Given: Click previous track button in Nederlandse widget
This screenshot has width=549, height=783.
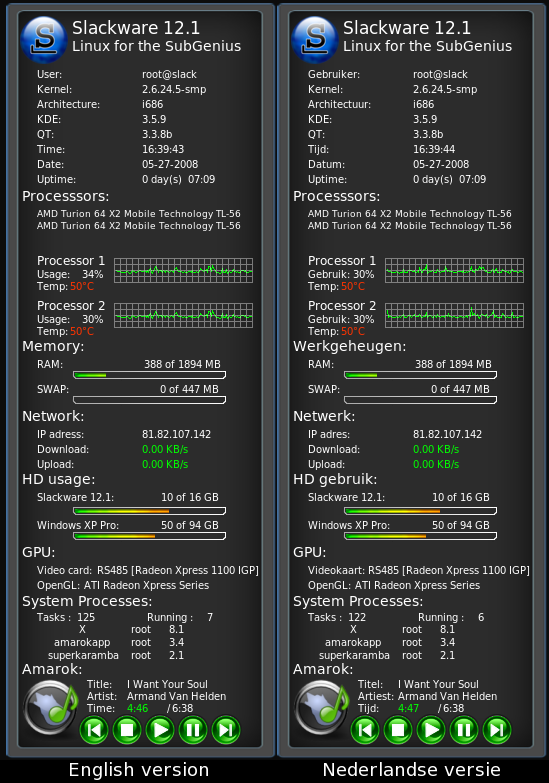Looking at the screenshot, I should coord(365,730).
